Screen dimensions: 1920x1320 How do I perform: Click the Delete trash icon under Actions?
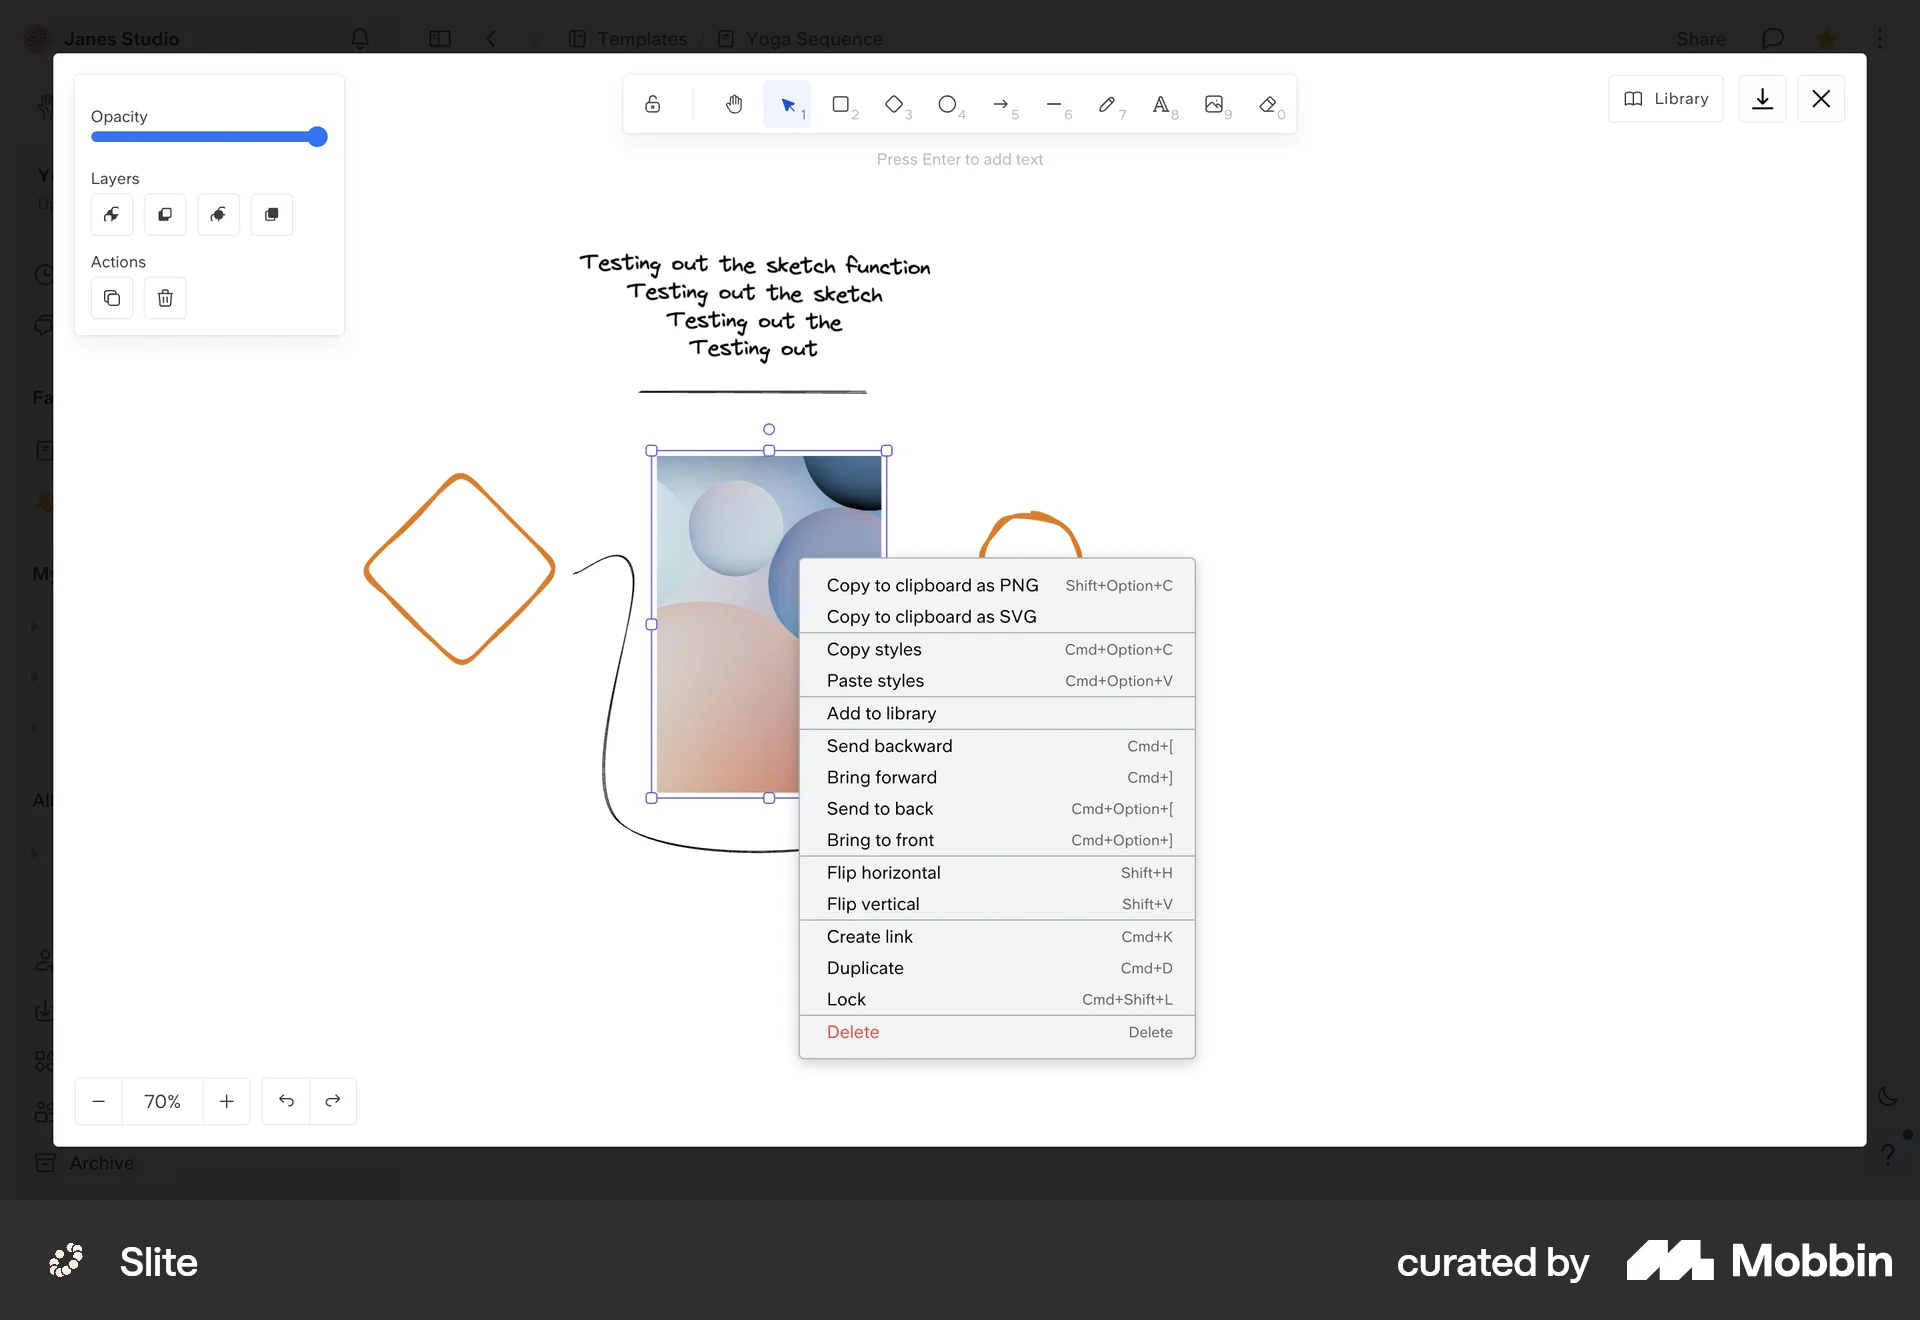tap(165, 297)
